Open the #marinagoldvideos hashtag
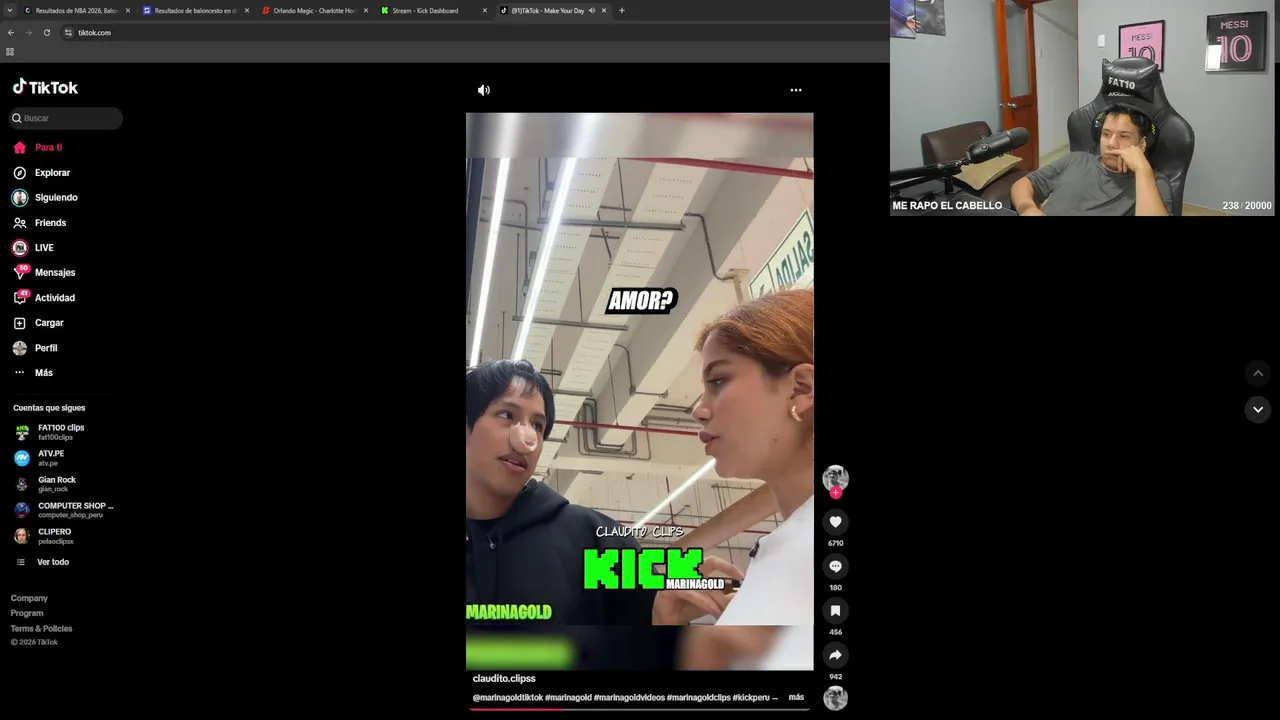 tap(629, 697)
